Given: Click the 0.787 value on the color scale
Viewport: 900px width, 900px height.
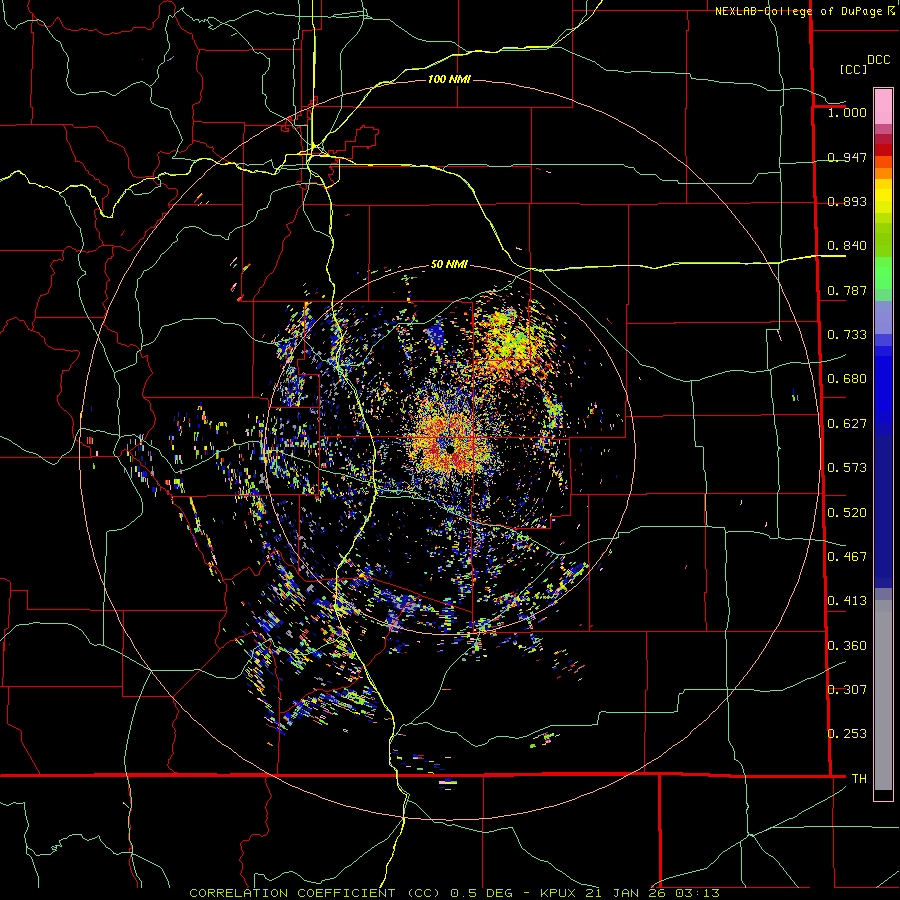Looking at the screenshot, I should tap(847, 290).
